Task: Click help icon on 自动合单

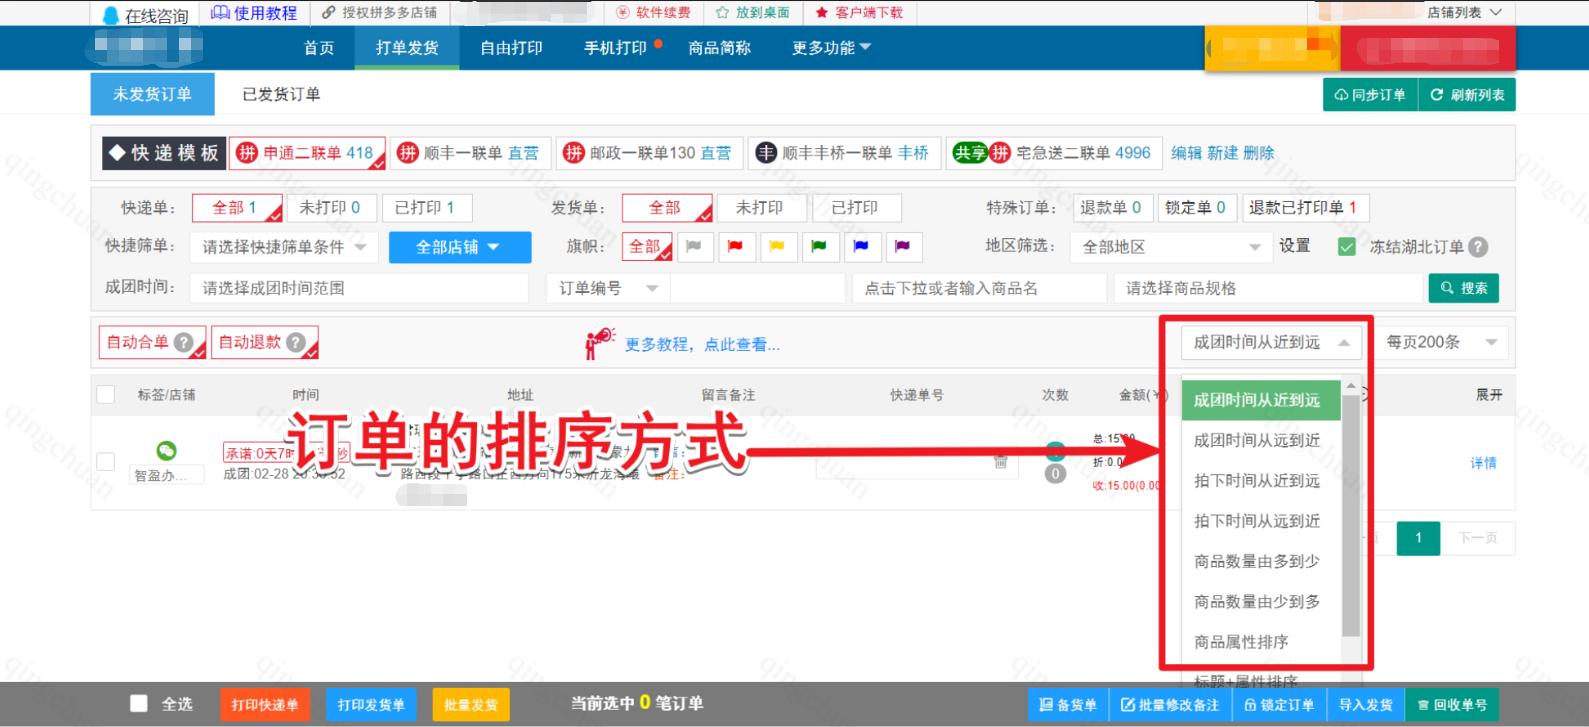Action: [183, 342]
